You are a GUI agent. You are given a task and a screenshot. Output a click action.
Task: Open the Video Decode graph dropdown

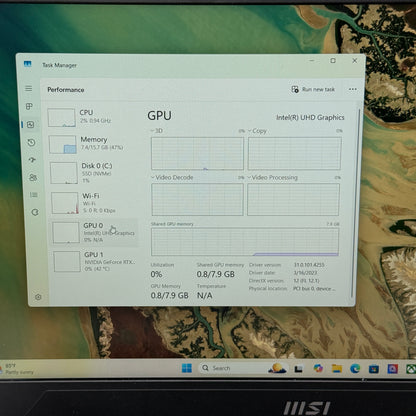[172, 177]
